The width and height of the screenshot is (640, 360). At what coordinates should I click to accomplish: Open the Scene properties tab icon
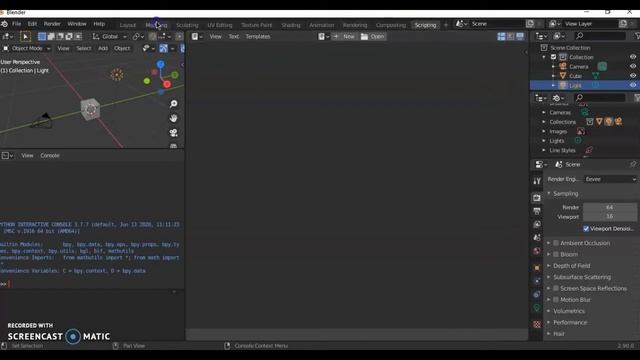pyautogui.click(x=537, y=238)
